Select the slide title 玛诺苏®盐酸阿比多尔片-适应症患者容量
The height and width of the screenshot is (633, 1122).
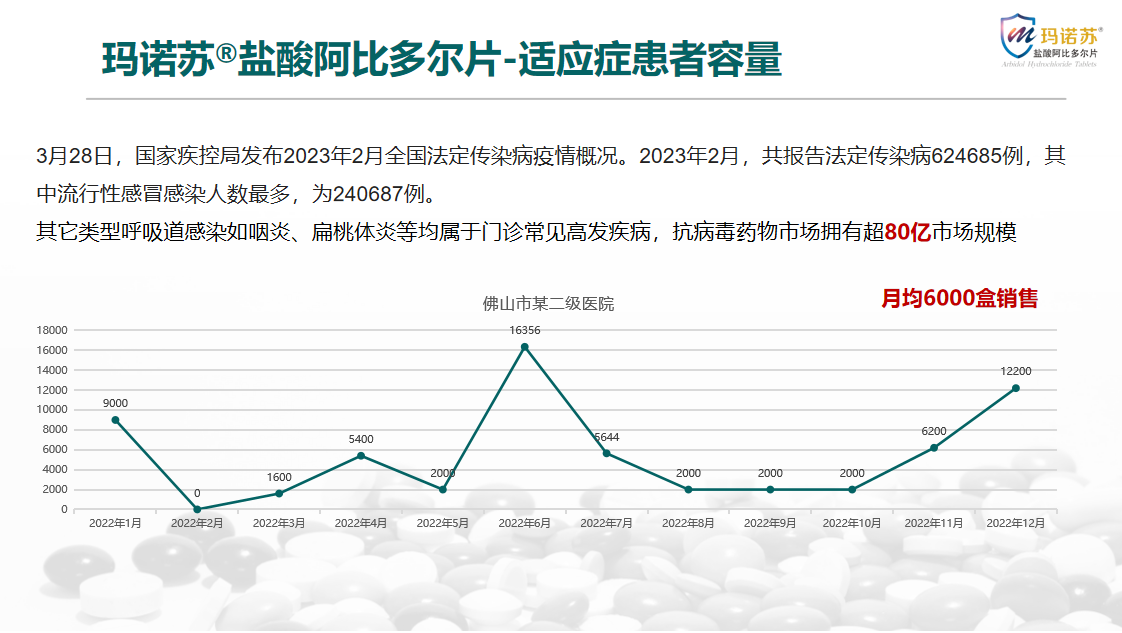tap(441, 59)
